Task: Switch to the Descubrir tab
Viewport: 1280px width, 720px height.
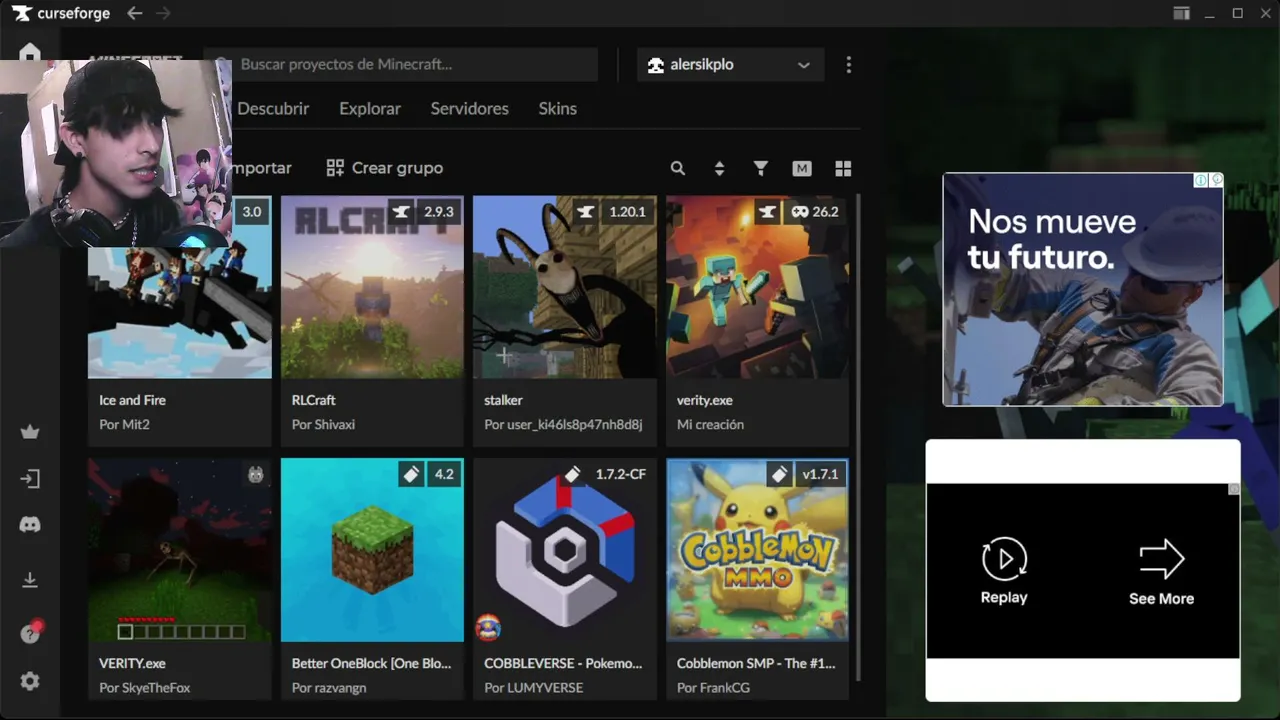Action: point(273,109)
